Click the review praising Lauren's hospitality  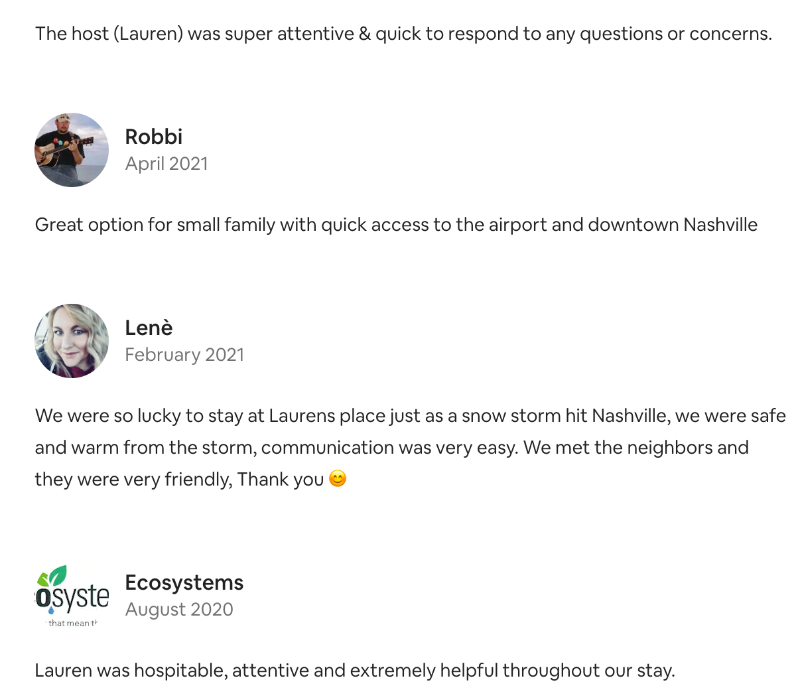[x=355, y=670]
